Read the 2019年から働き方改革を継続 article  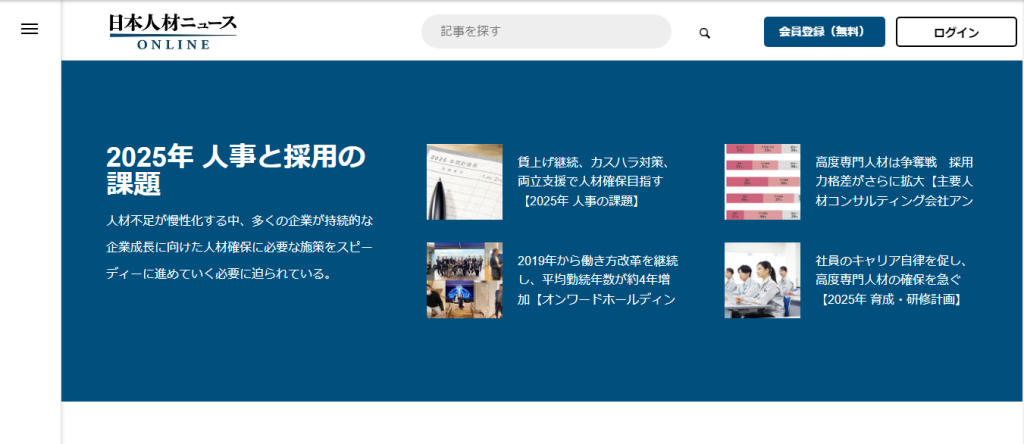tap(598, 260)
